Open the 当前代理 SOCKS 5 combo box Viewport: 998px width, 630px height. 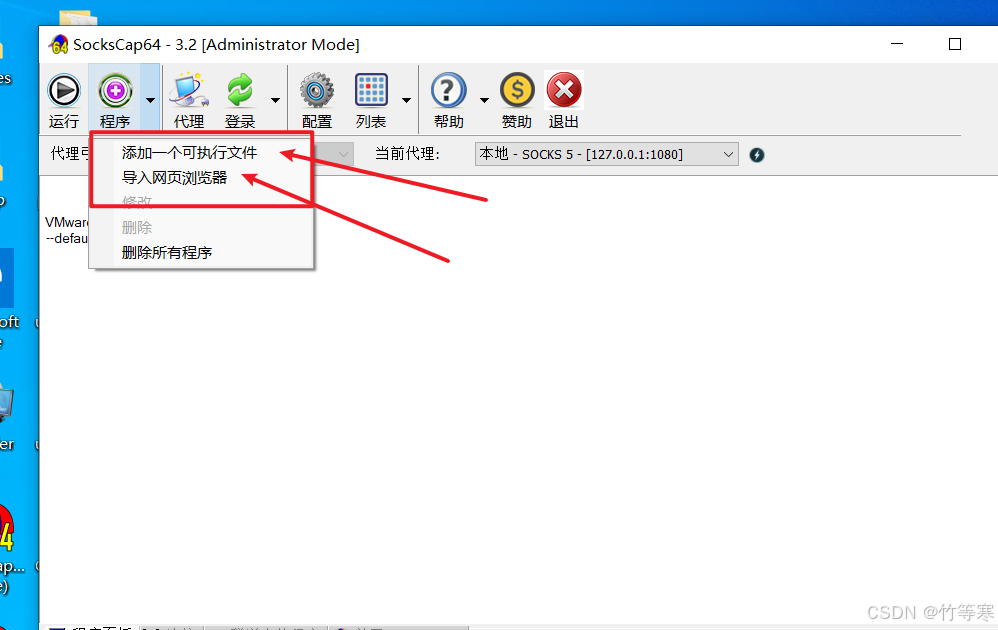click(607, 154)
